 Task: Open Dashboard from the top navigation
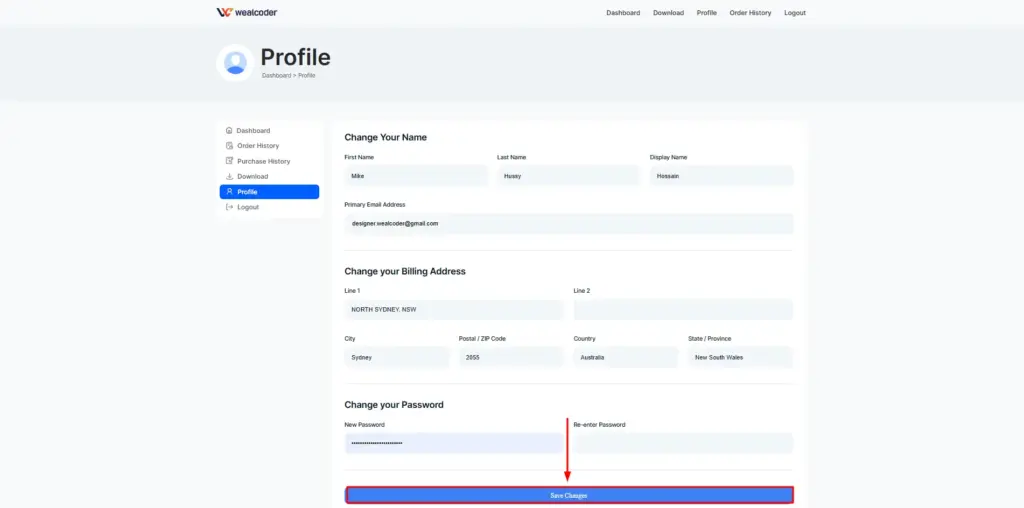click(623, 13)
